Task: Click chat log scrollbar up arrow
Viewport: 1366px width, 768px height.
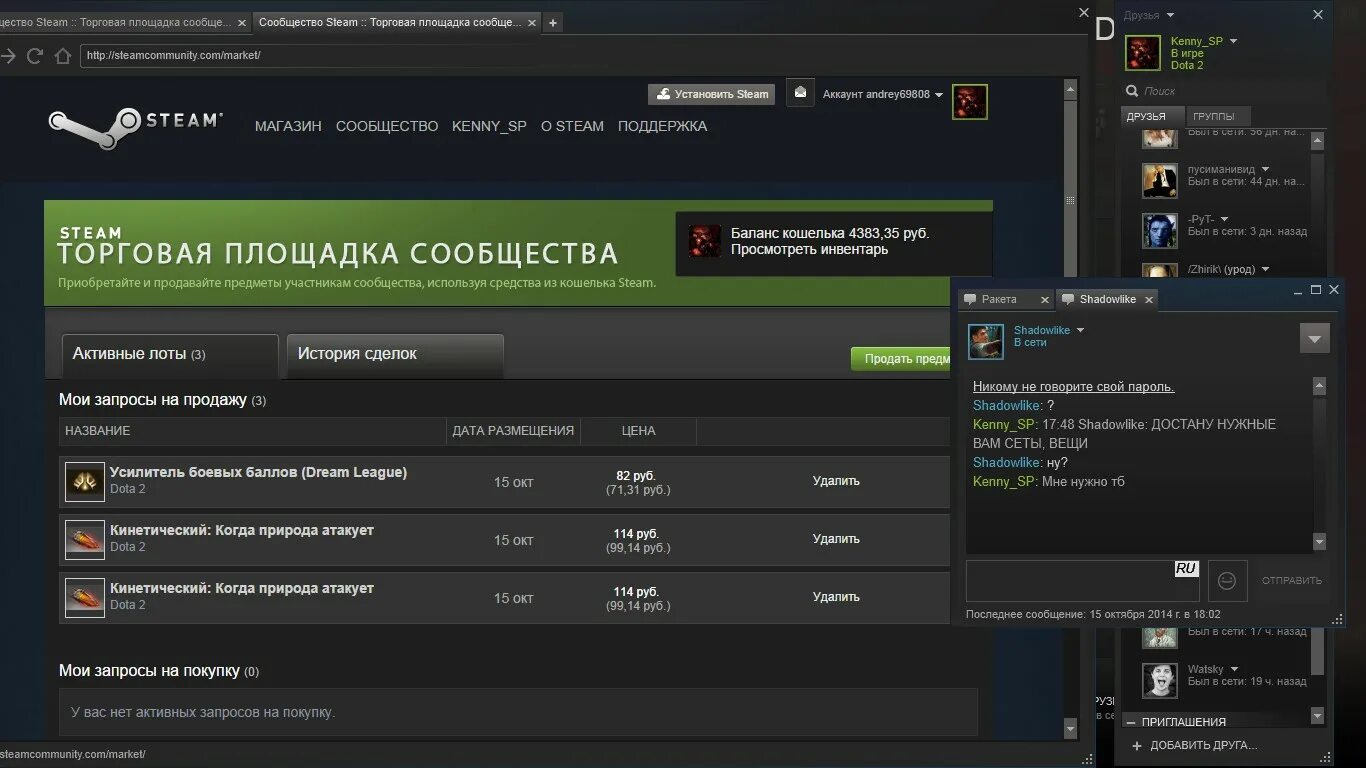Action: coord(1319,386)
